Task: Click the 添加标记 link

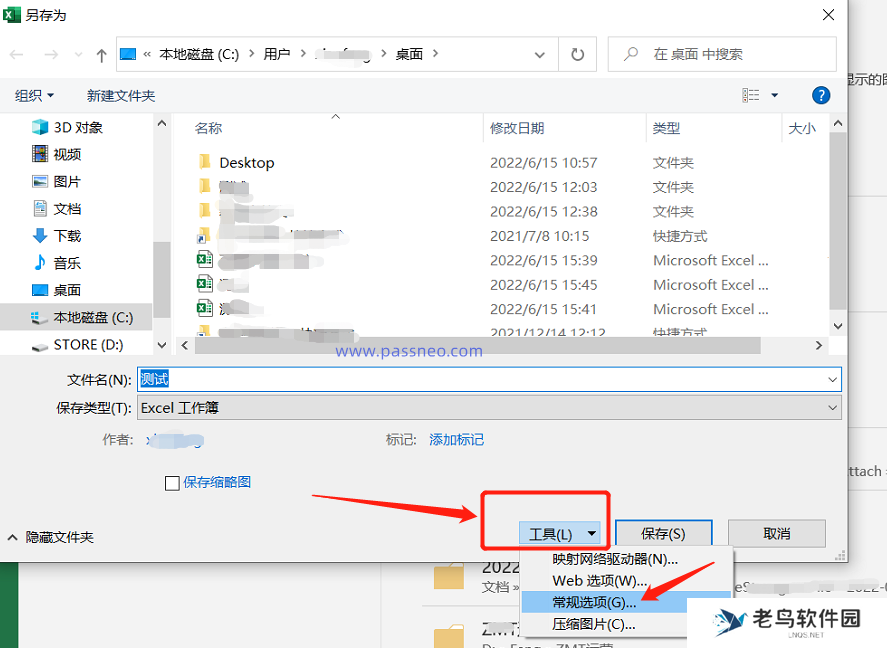Action: click(x=456, y=439)
